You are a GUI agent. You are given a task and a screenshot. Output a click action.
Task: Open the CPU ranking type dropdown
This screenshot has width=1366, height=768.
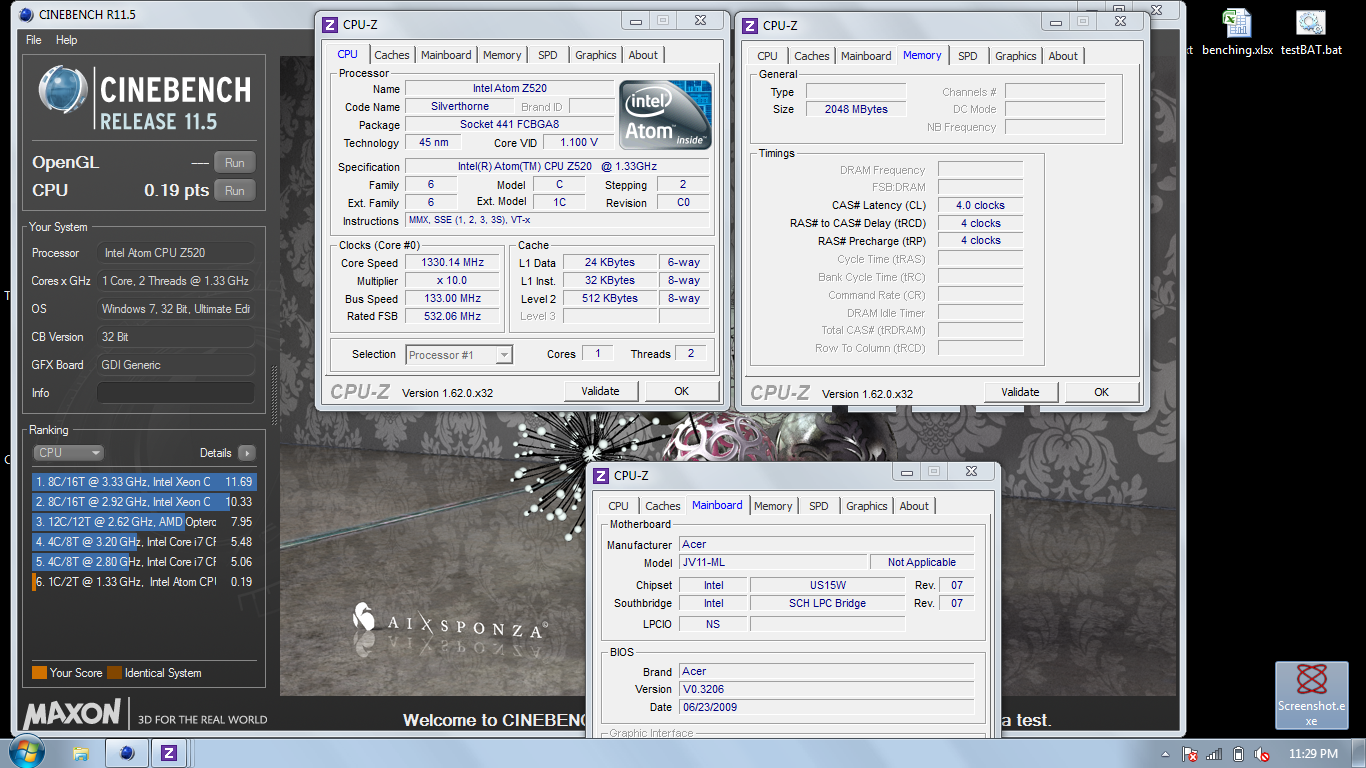click(68, 453)
